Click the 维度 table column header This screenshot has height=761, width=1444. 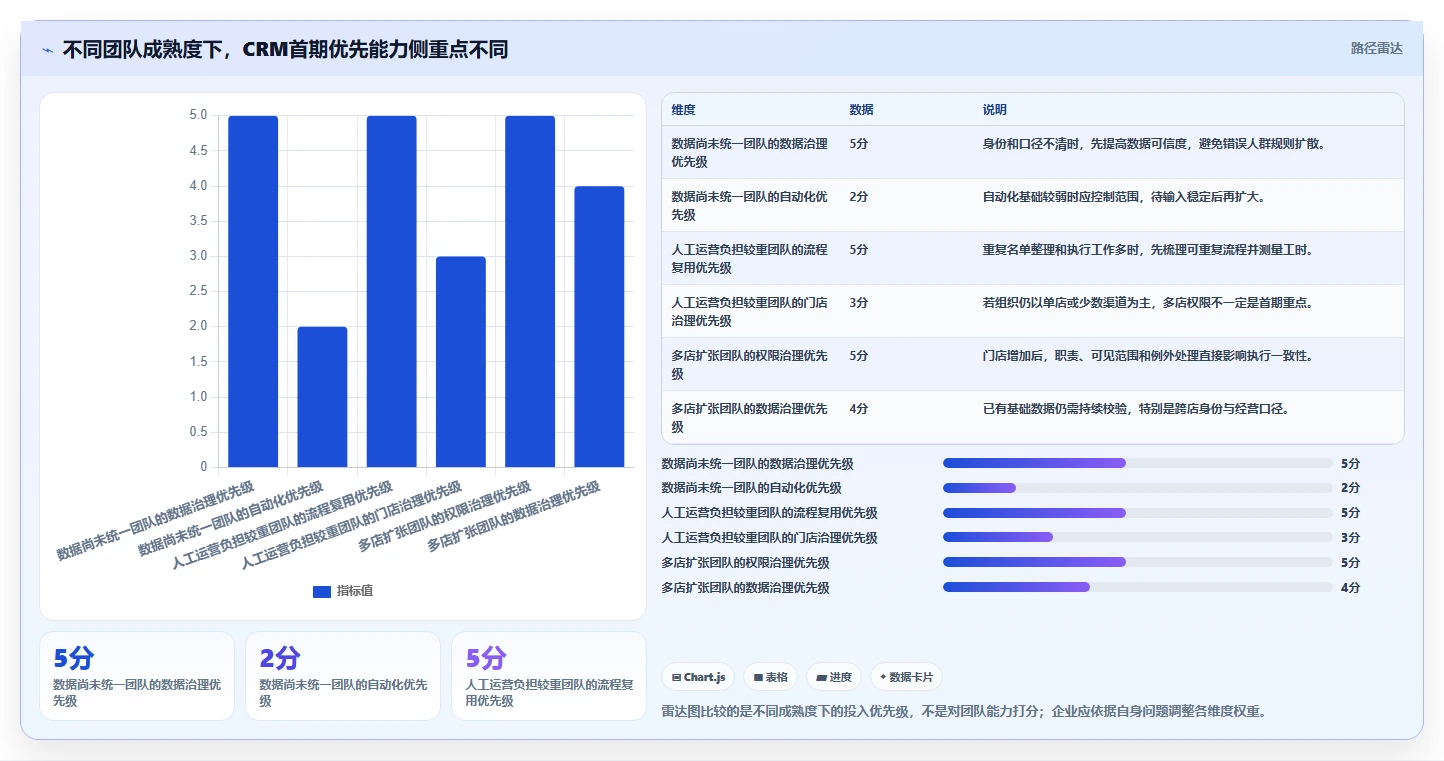pyautogui.click(x=684, y=110)
